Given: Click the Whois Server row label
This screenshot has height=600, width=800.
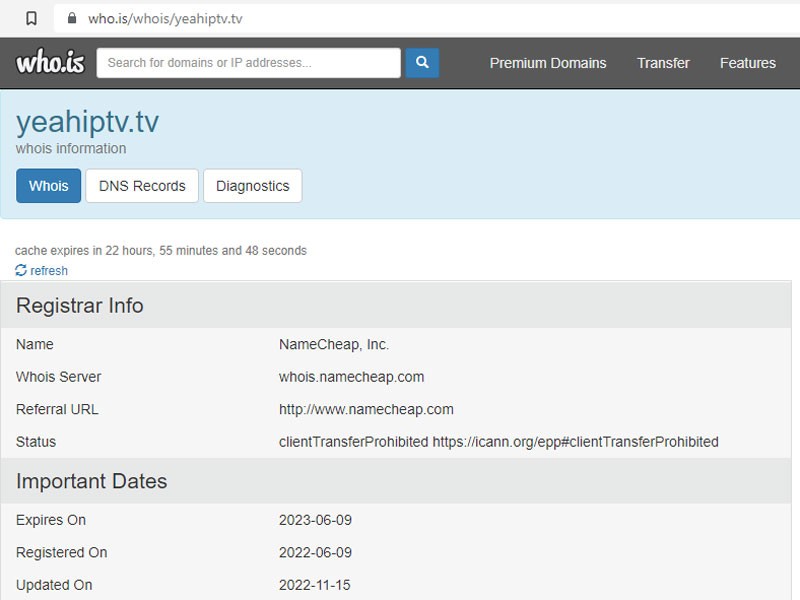Looking at the screenshot, I should 59,377.
